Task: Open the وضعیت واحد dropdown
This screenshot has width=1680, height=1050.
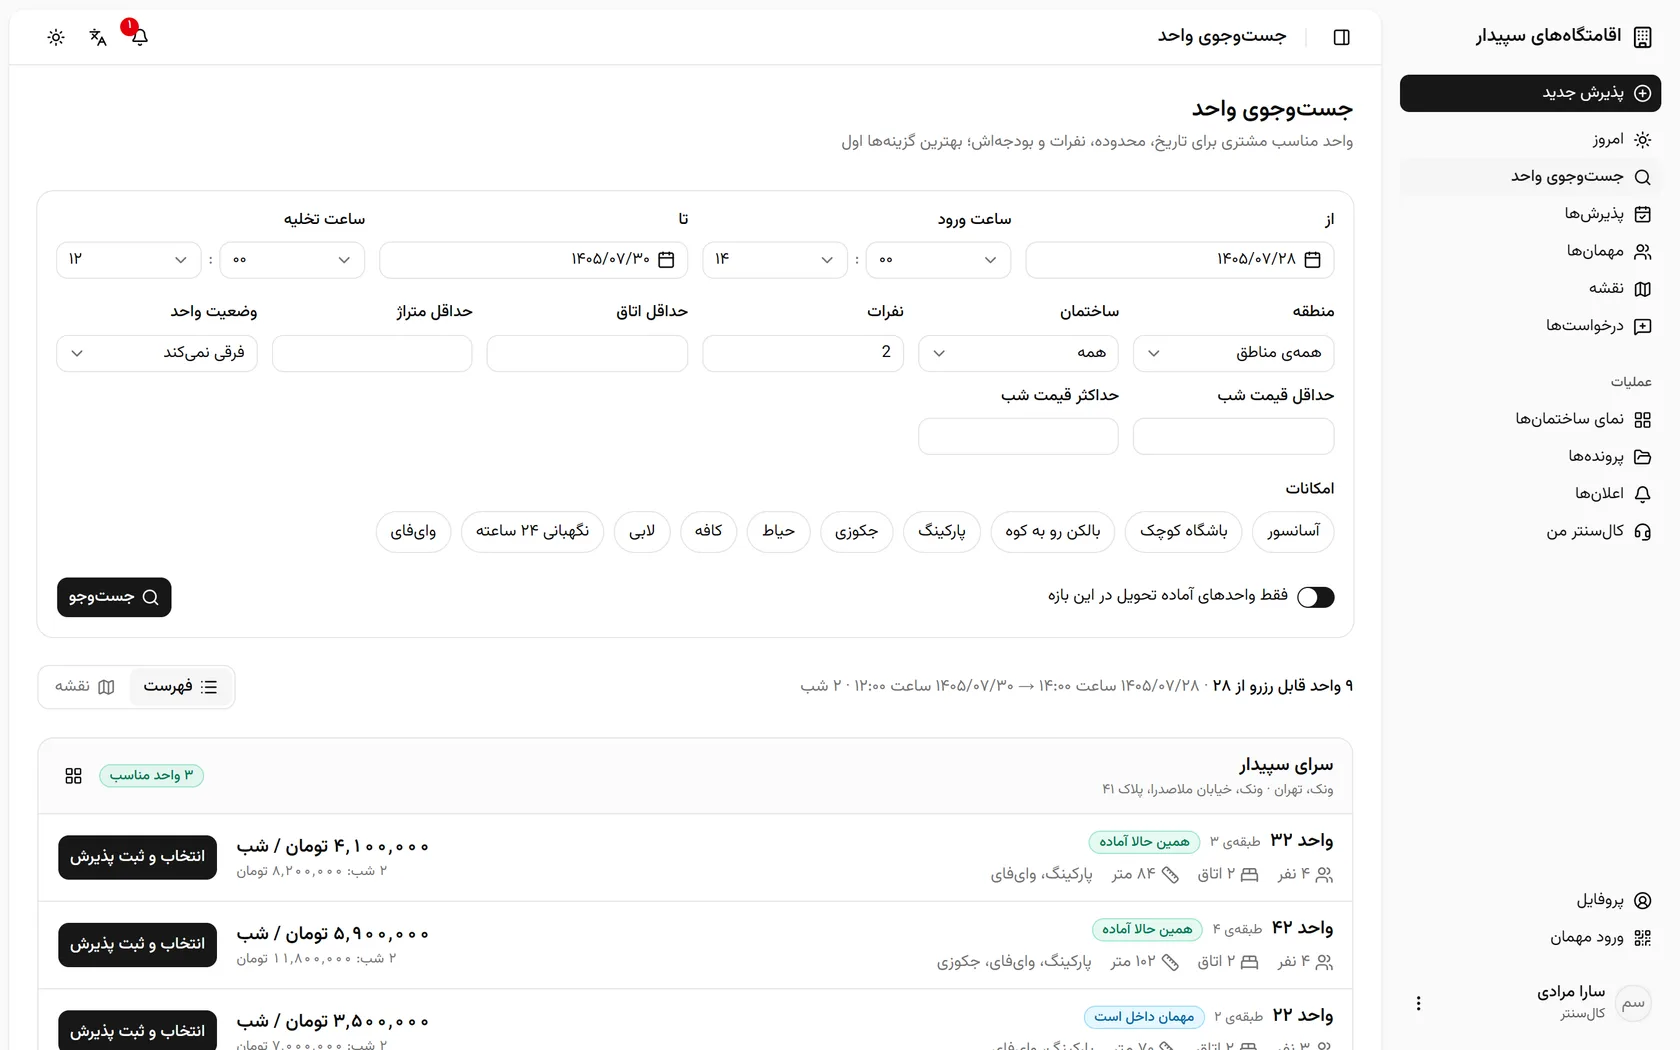Action: (x=157, y=353)
